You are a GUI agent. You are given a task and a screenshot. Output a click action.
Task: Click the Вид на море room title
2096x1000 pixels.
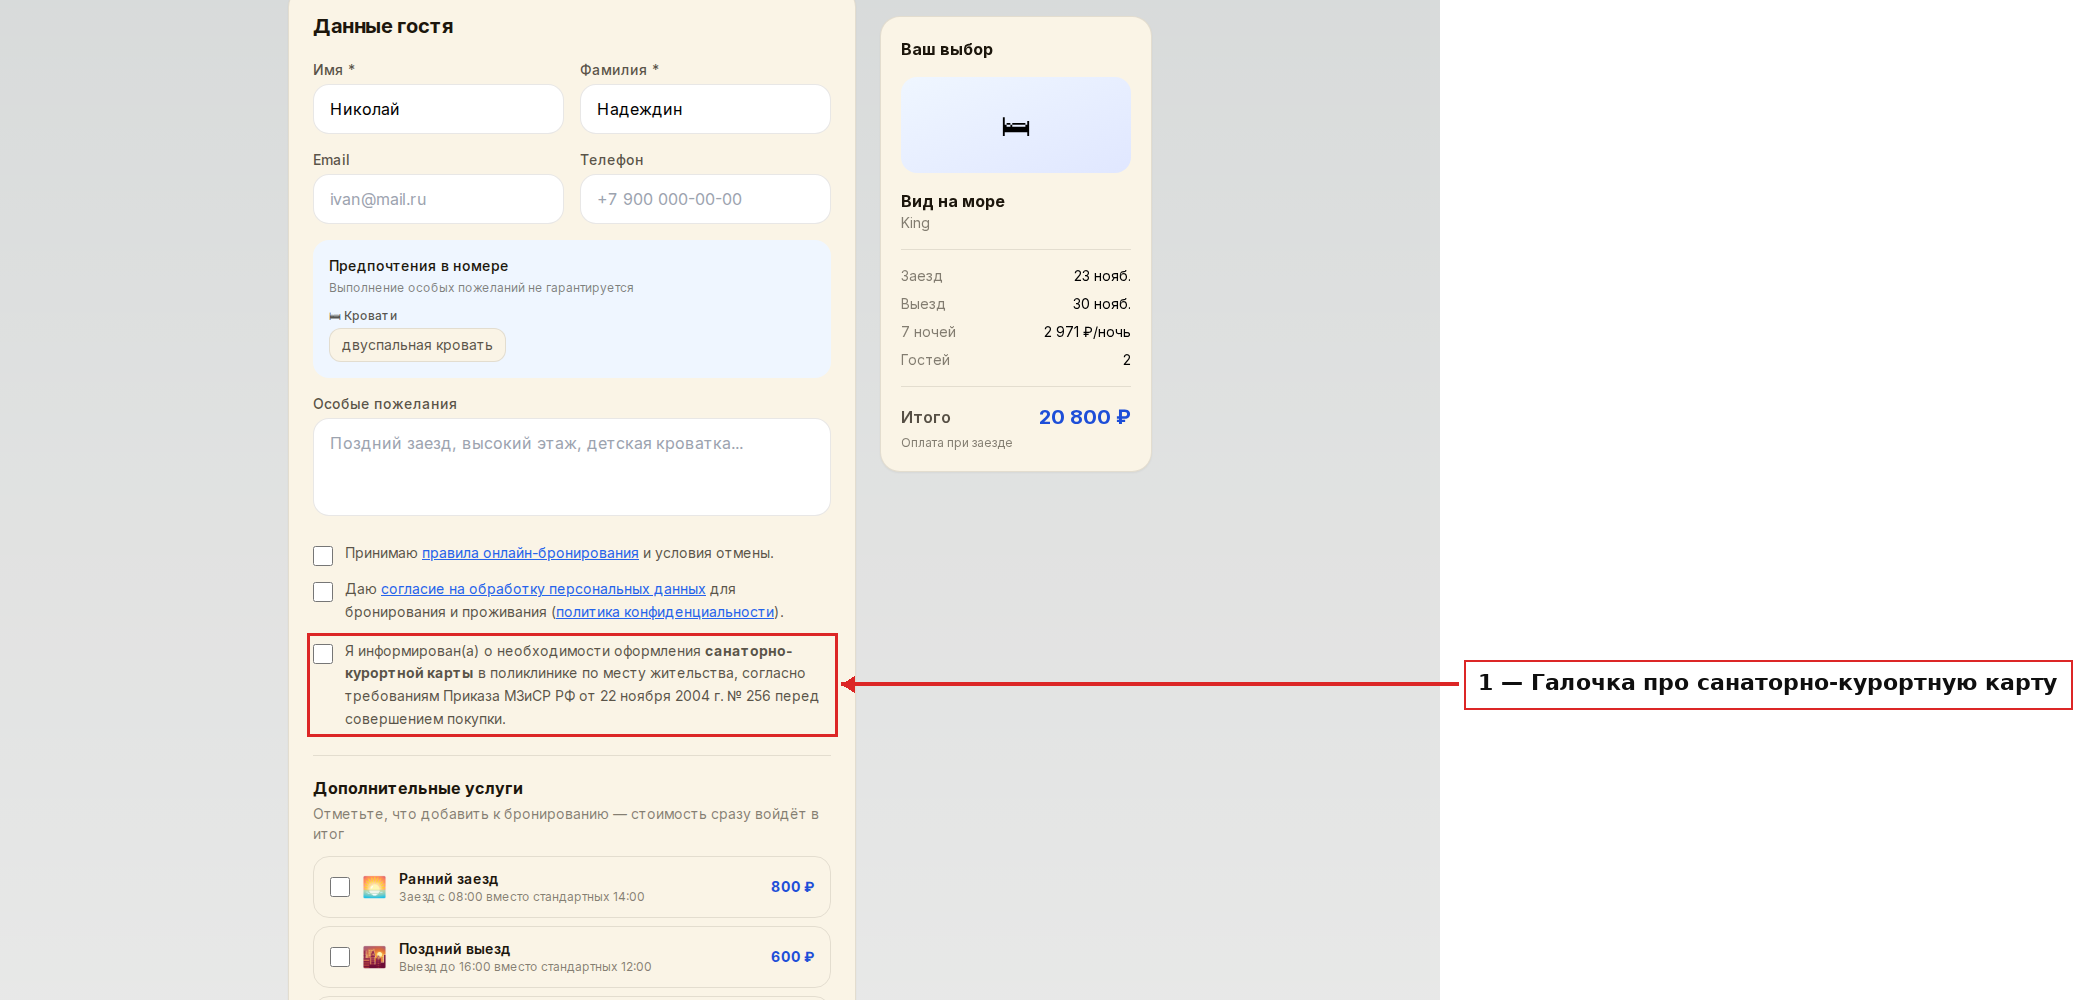953,201
